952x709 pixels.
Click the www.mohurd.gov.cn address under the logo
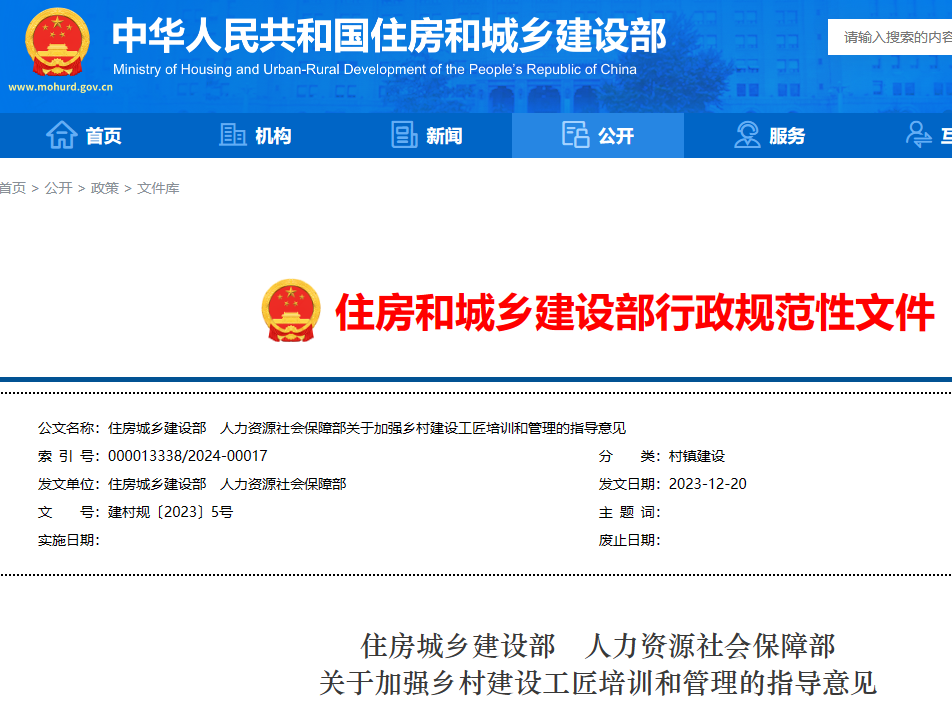[60, 87]
